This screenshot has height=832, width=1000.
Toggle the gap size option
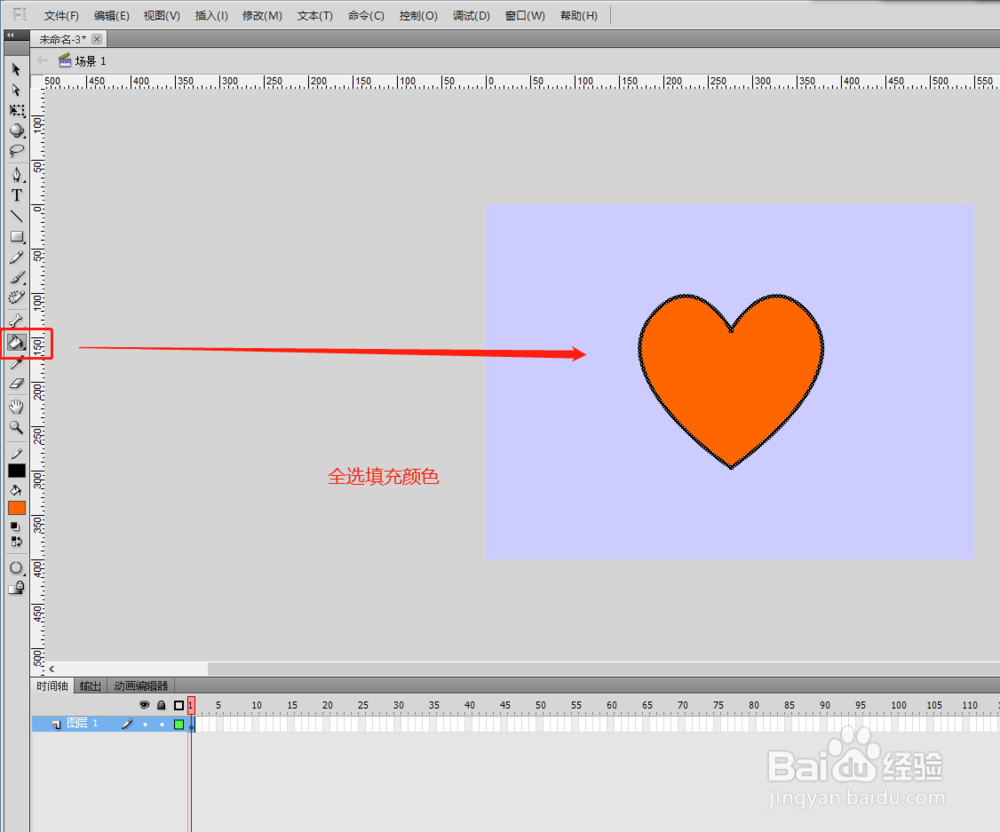click(17, 568)
